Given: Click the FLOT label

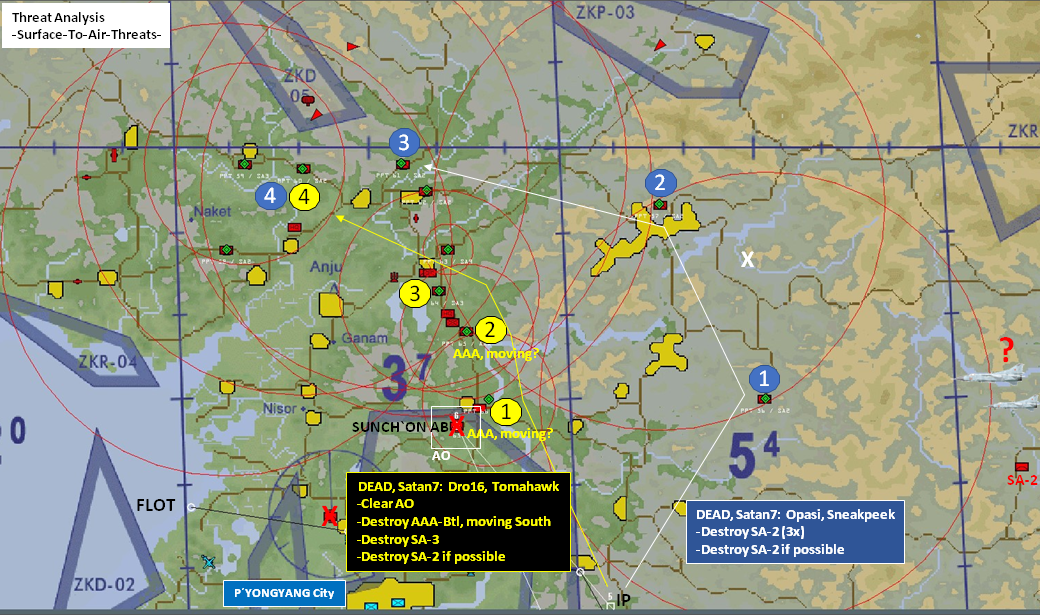Looking at the screenshot, I should (x=156, y=506).
